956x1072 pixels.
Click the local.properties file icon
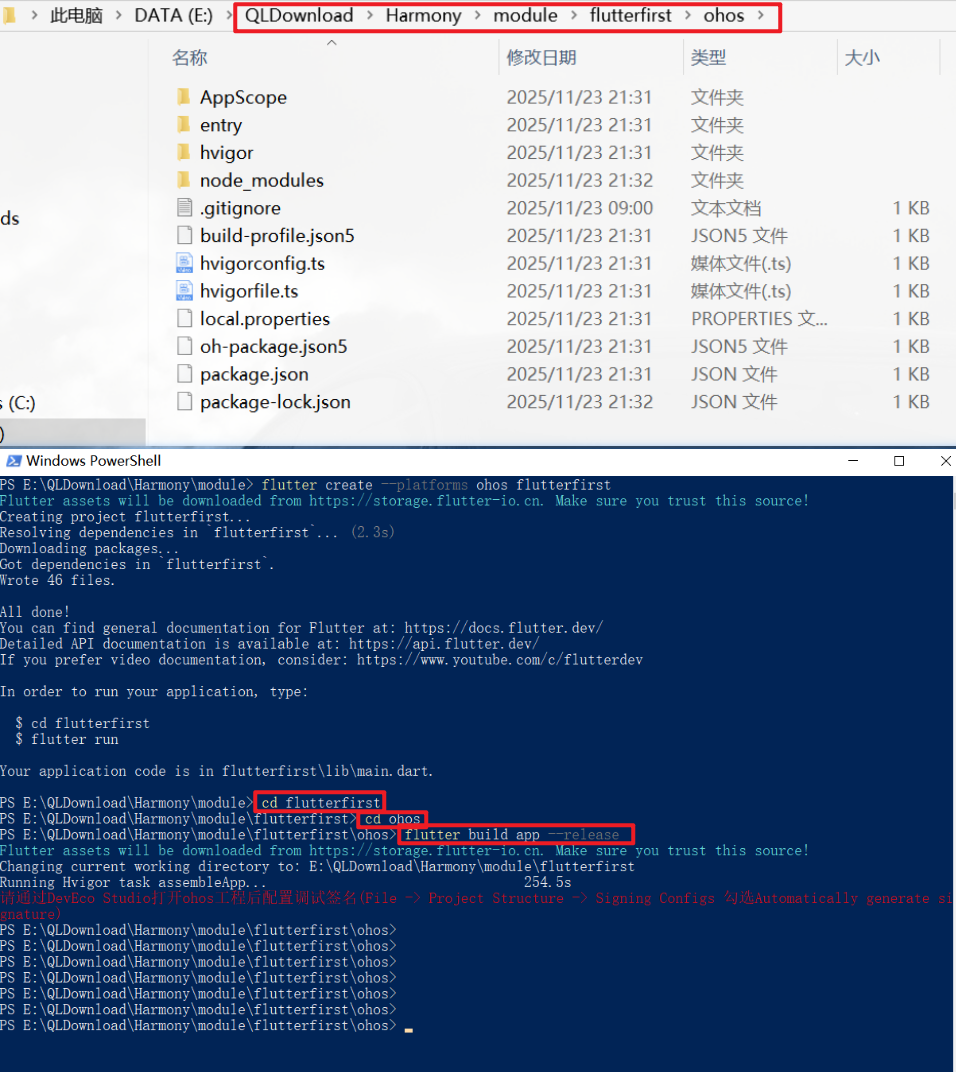(184, 319)
